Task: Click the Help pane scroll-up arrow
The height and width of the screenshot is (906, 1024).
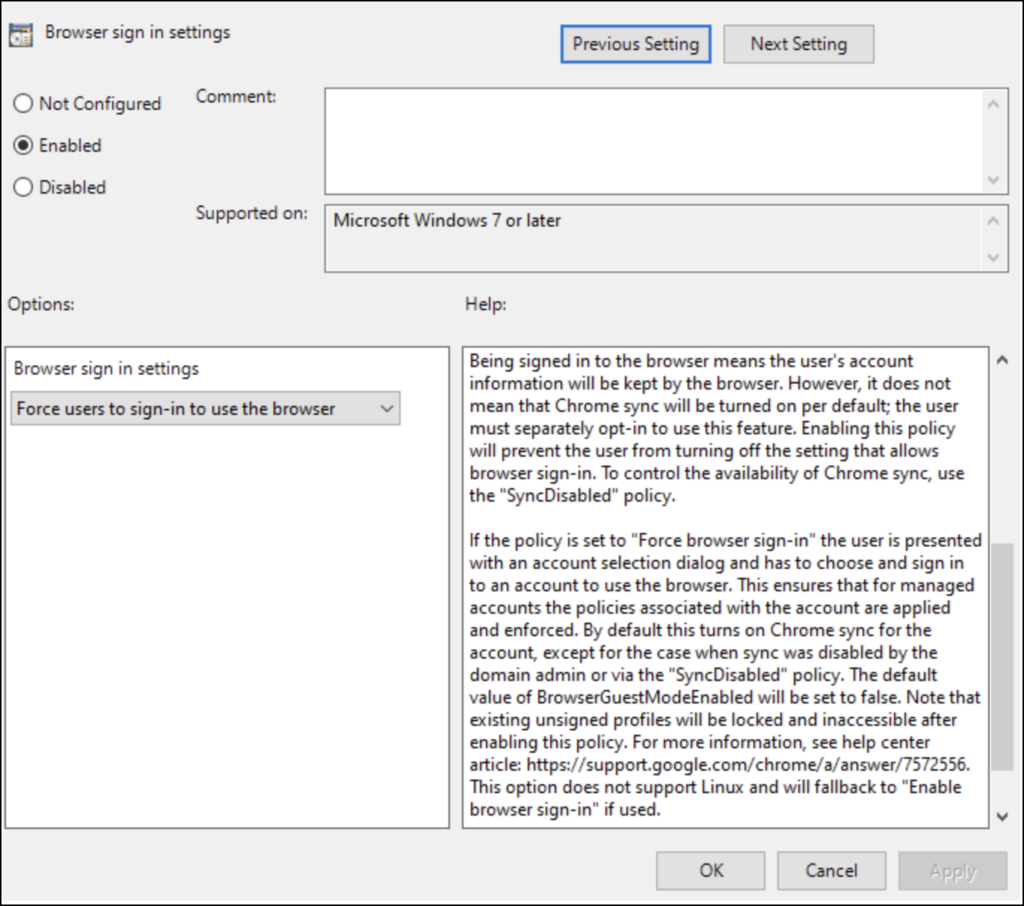Action: [1003, 360]
